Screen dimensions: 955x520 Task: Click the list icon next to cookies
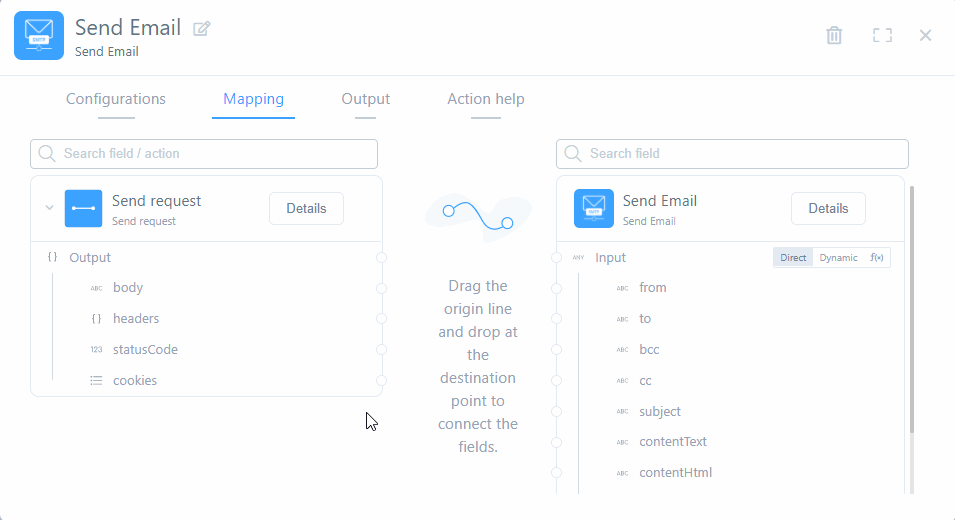(x=96, y=381)
